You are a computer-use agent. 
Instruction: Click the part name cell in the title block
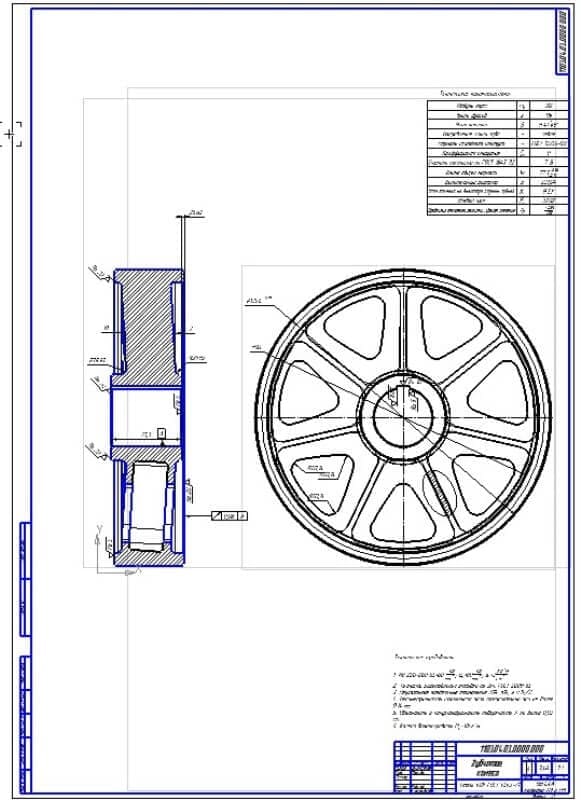(488, 768)
